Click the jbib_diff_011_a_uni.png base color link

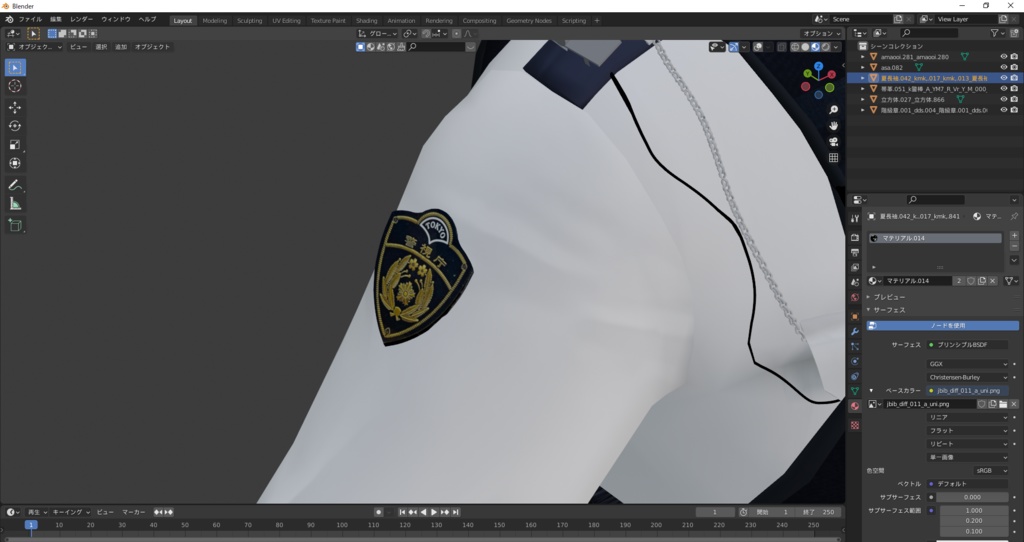(967, 391)
